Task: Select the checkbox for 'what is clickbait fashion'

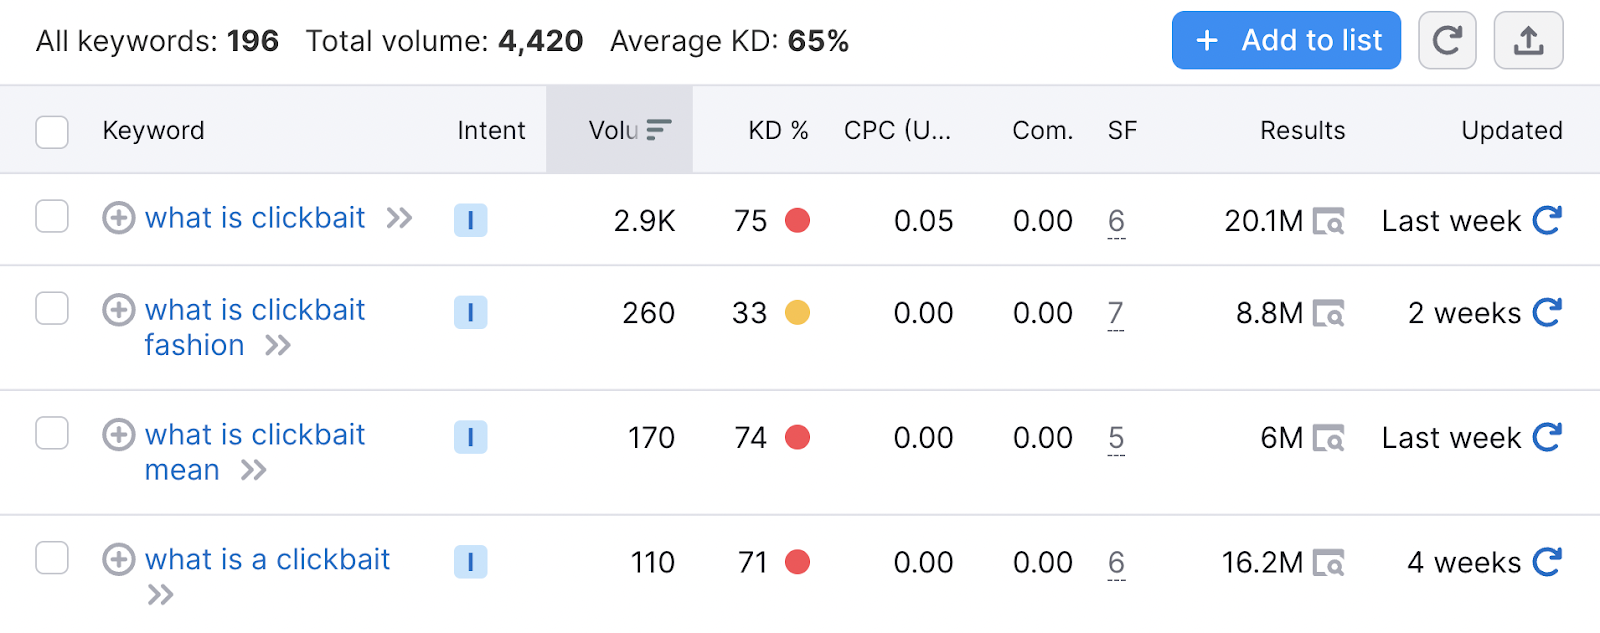Action: tap(51, 309)
